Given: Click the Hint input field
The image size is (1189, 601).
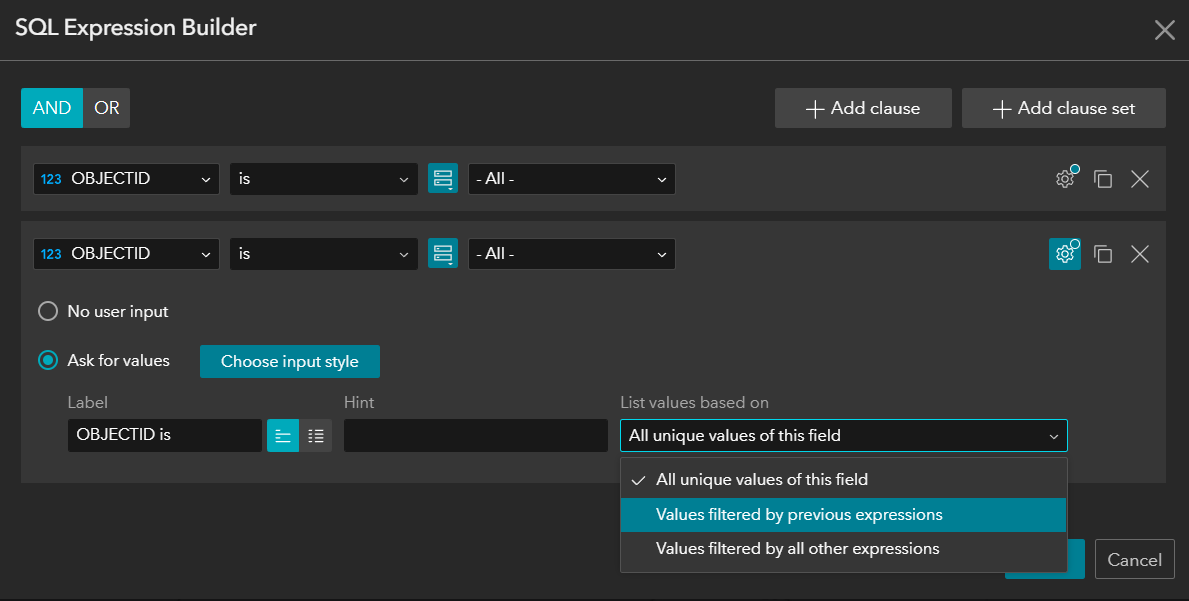Looking at the screenshot, I should pyautogui.click(x=475, y=435).
